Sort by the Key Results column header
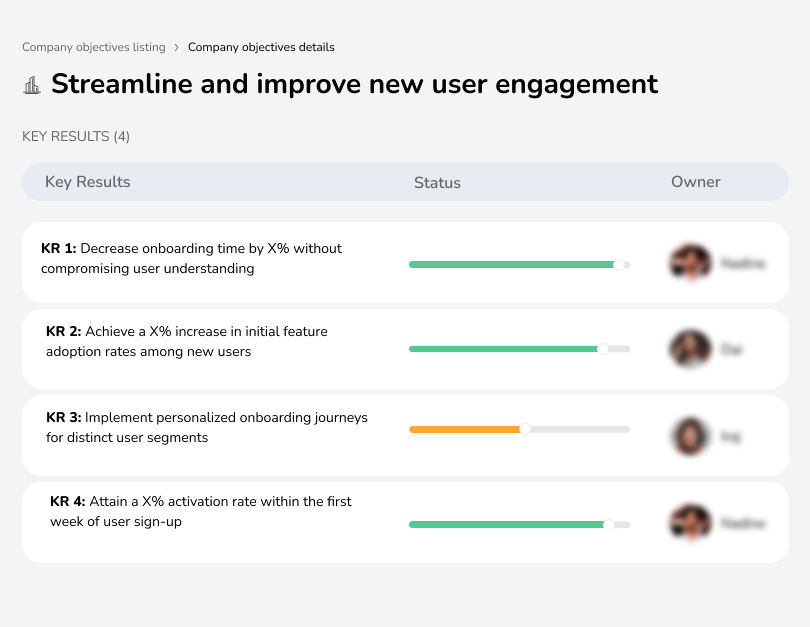Viewport: 810px width, 627px height. coord(87,182)
